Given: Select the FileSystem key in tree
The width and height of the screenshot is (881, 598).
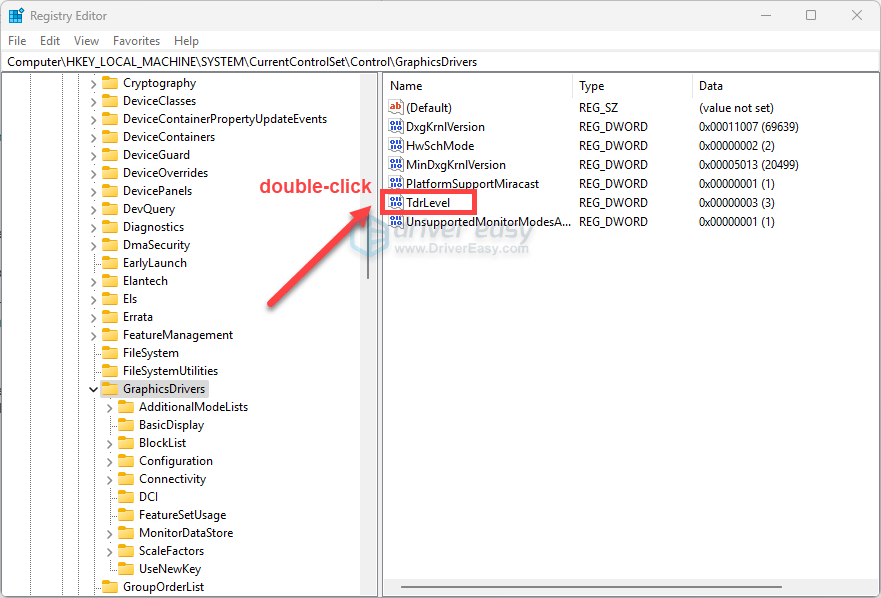Looking at the screenshot, I should click(150, 353).
